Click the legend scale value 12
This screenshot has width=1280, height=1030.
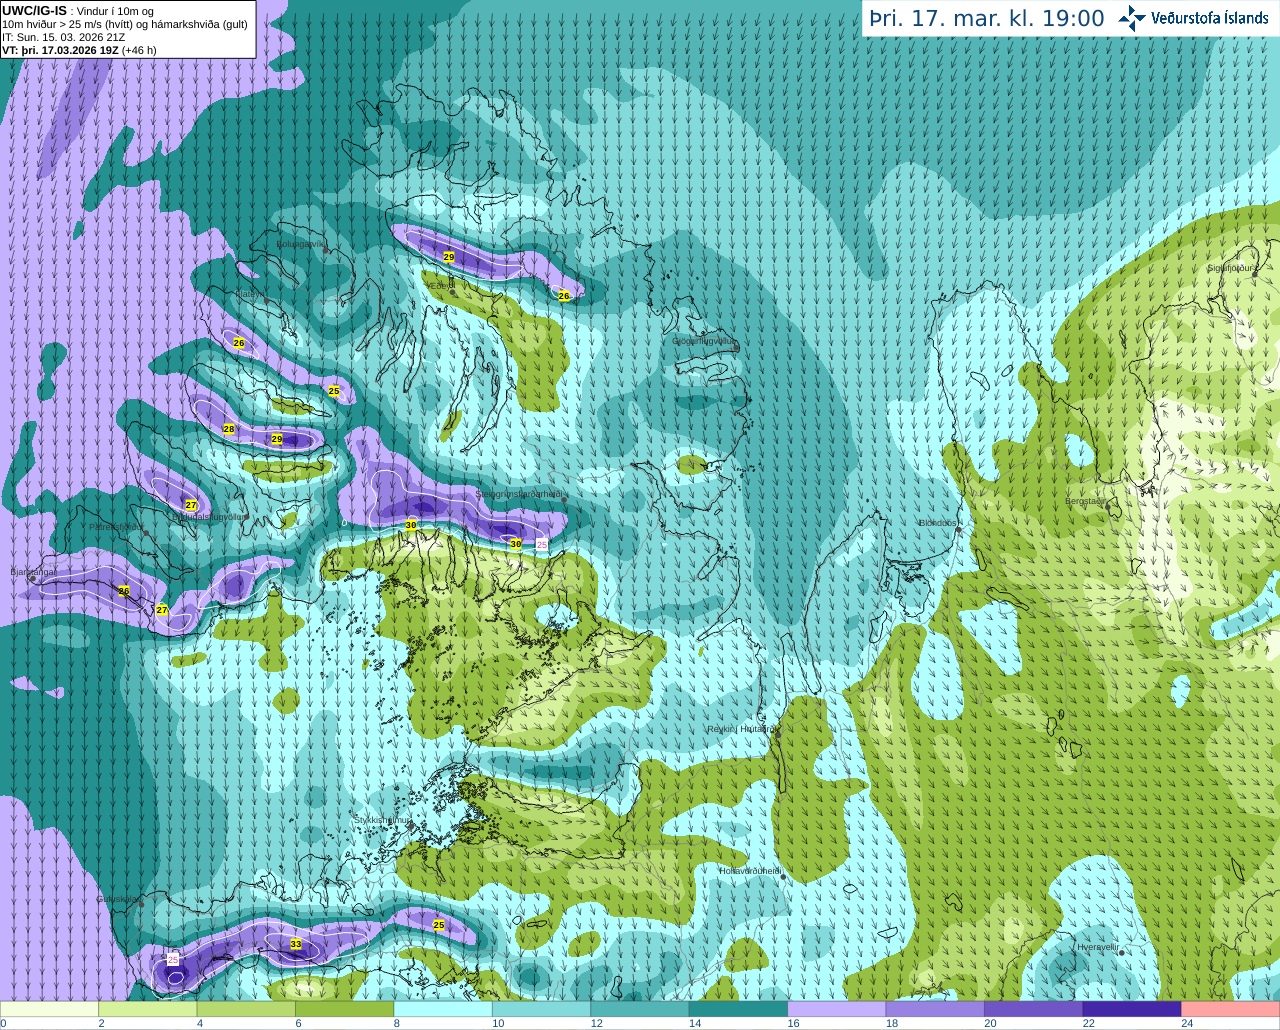(x=596, y=1023)
